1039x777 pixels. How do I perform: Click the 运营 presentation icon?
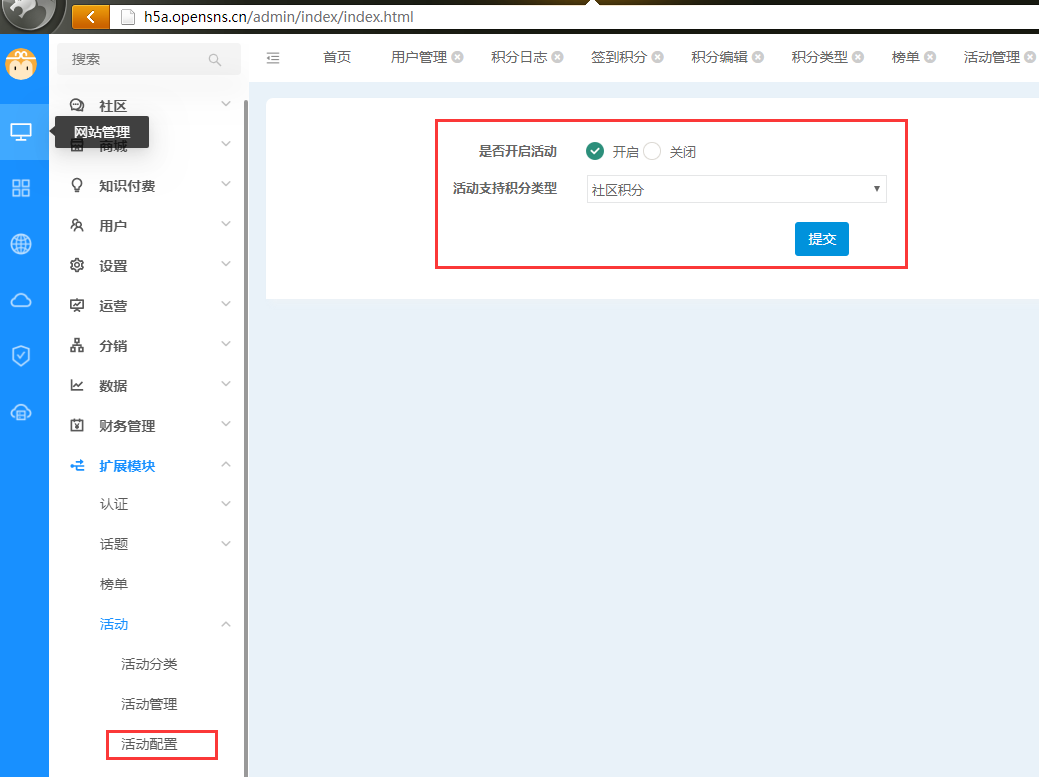coord(77,305)
